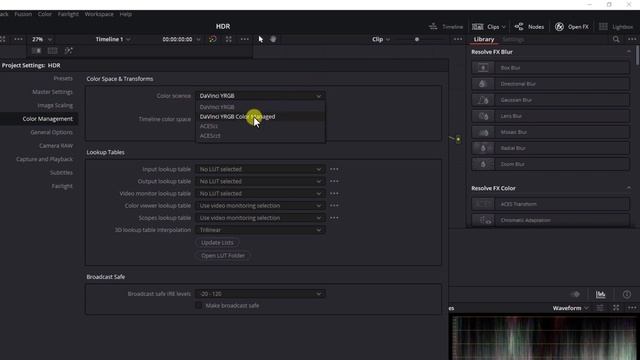The height and width of the screenshot is (360, 640).
Task: Choose the DaVinci YRGB list option
Action: [260, 107]
